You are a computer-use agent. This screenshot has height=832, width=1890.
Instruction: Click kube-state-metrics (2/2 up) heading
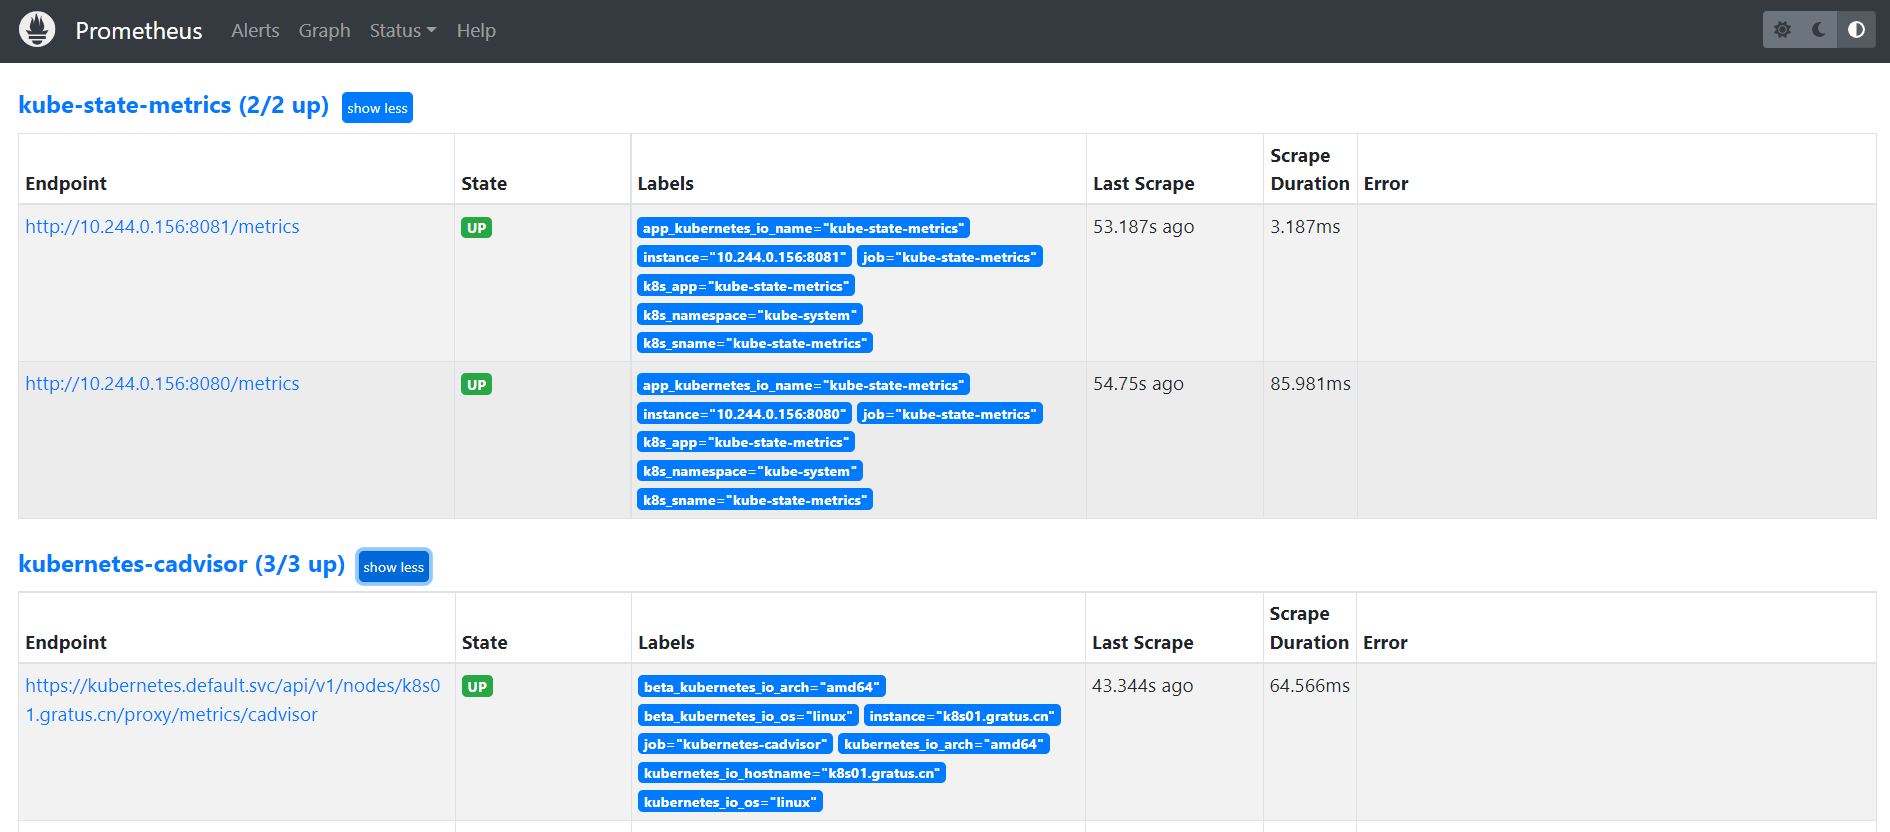[x=174, y=105]
